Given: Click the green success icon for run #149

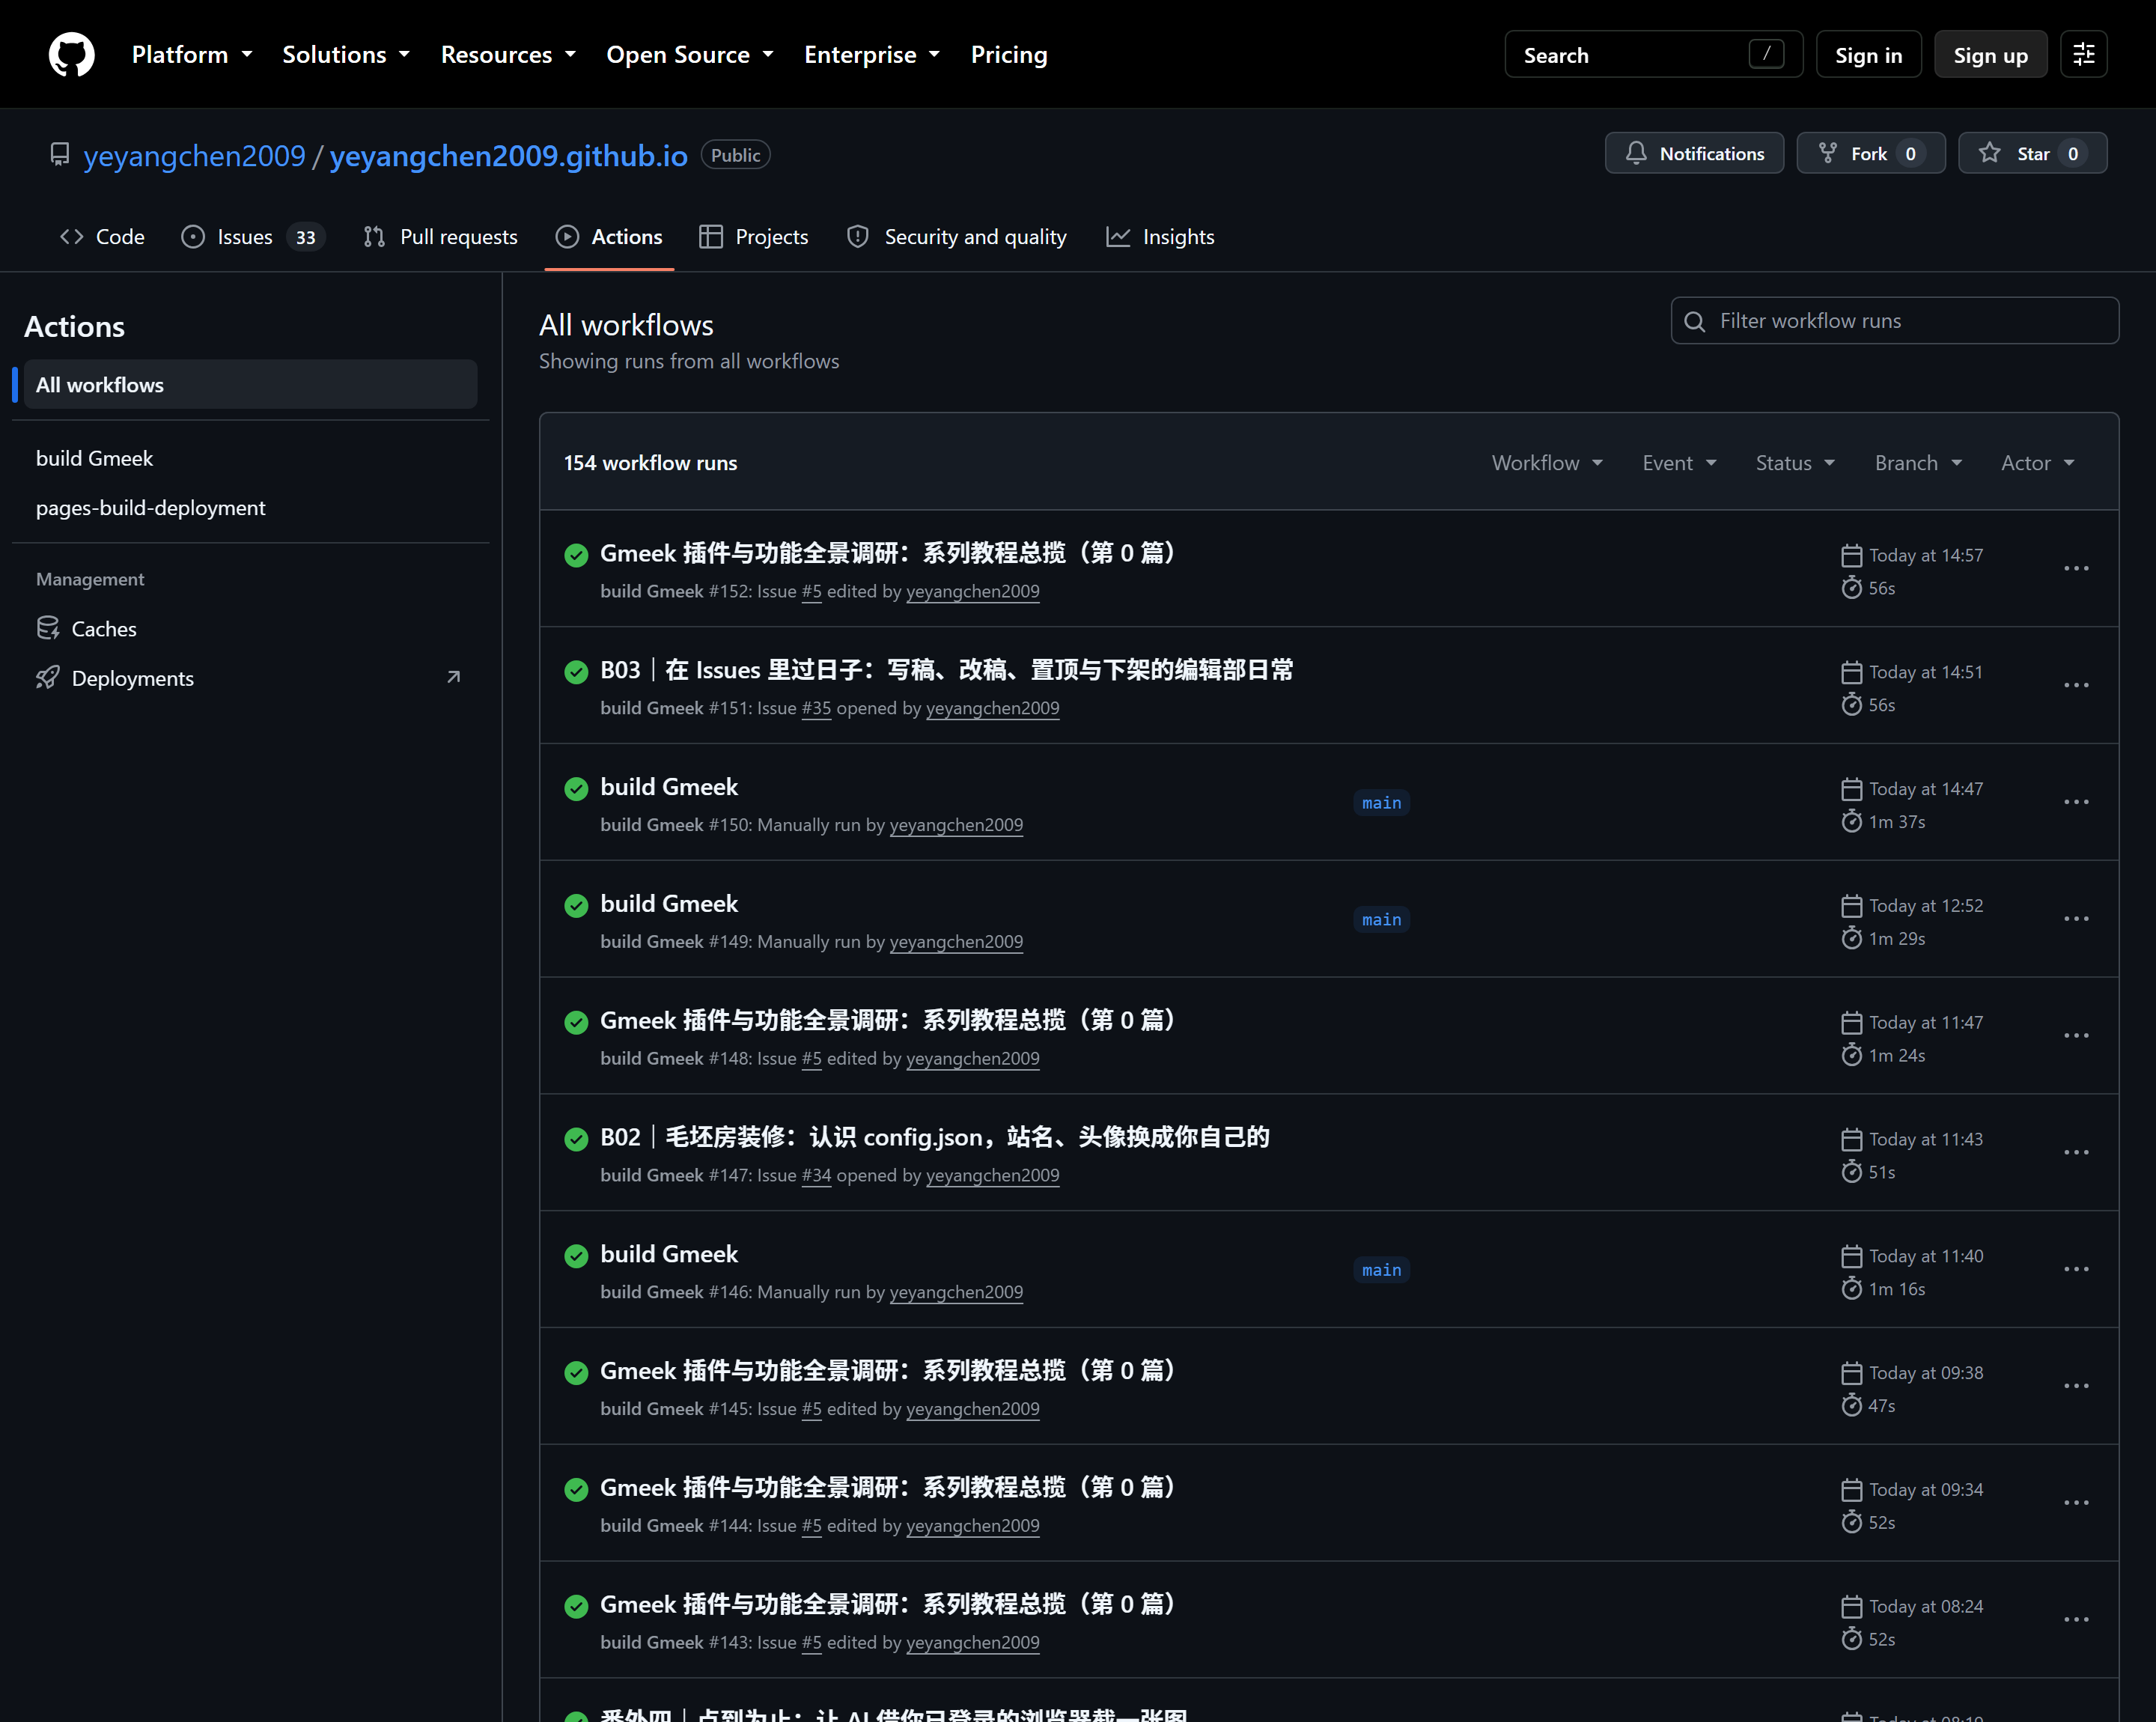Looking at the screenshot, I should click(576, 906).
